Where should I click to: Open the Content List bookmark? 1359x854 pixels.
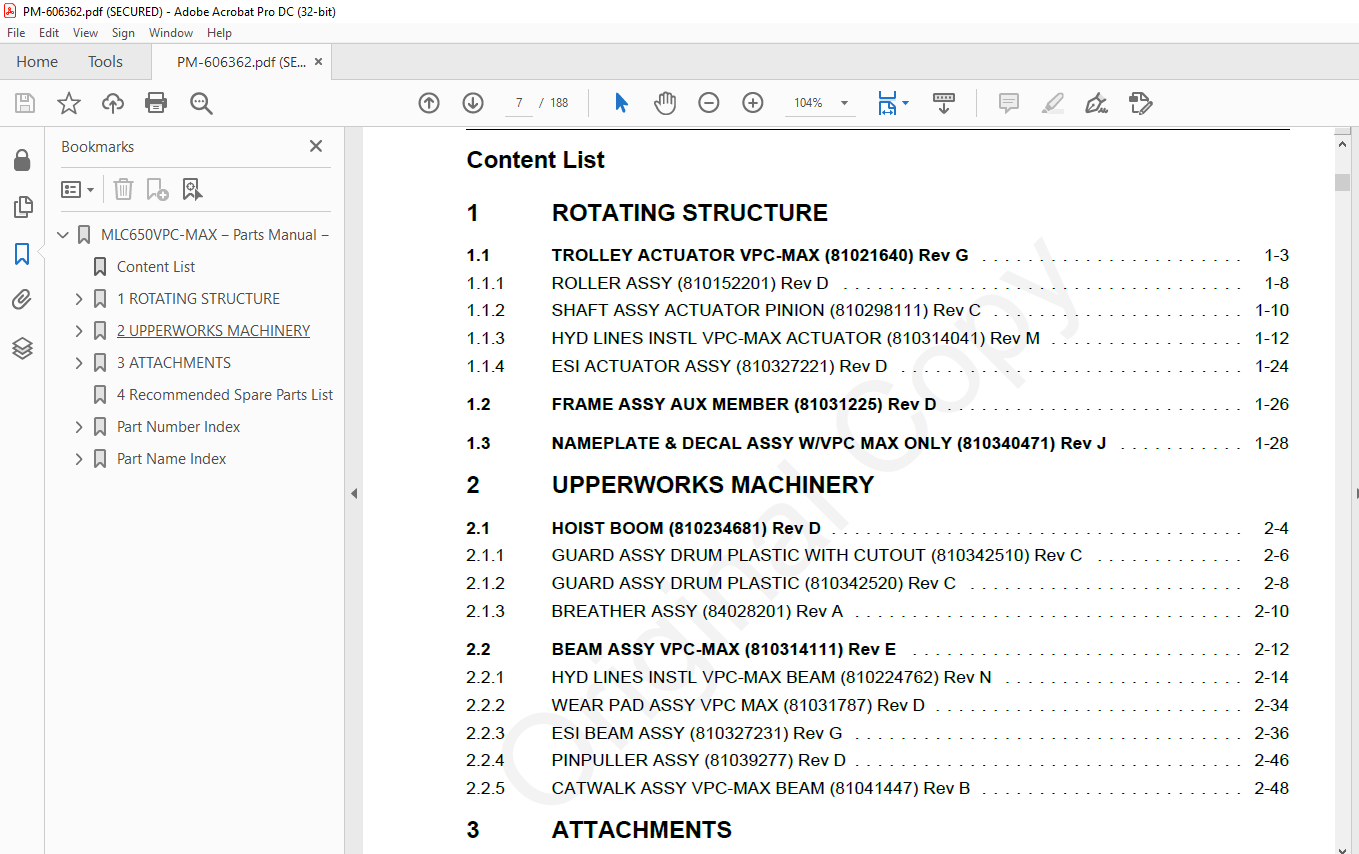coord(156,267)
